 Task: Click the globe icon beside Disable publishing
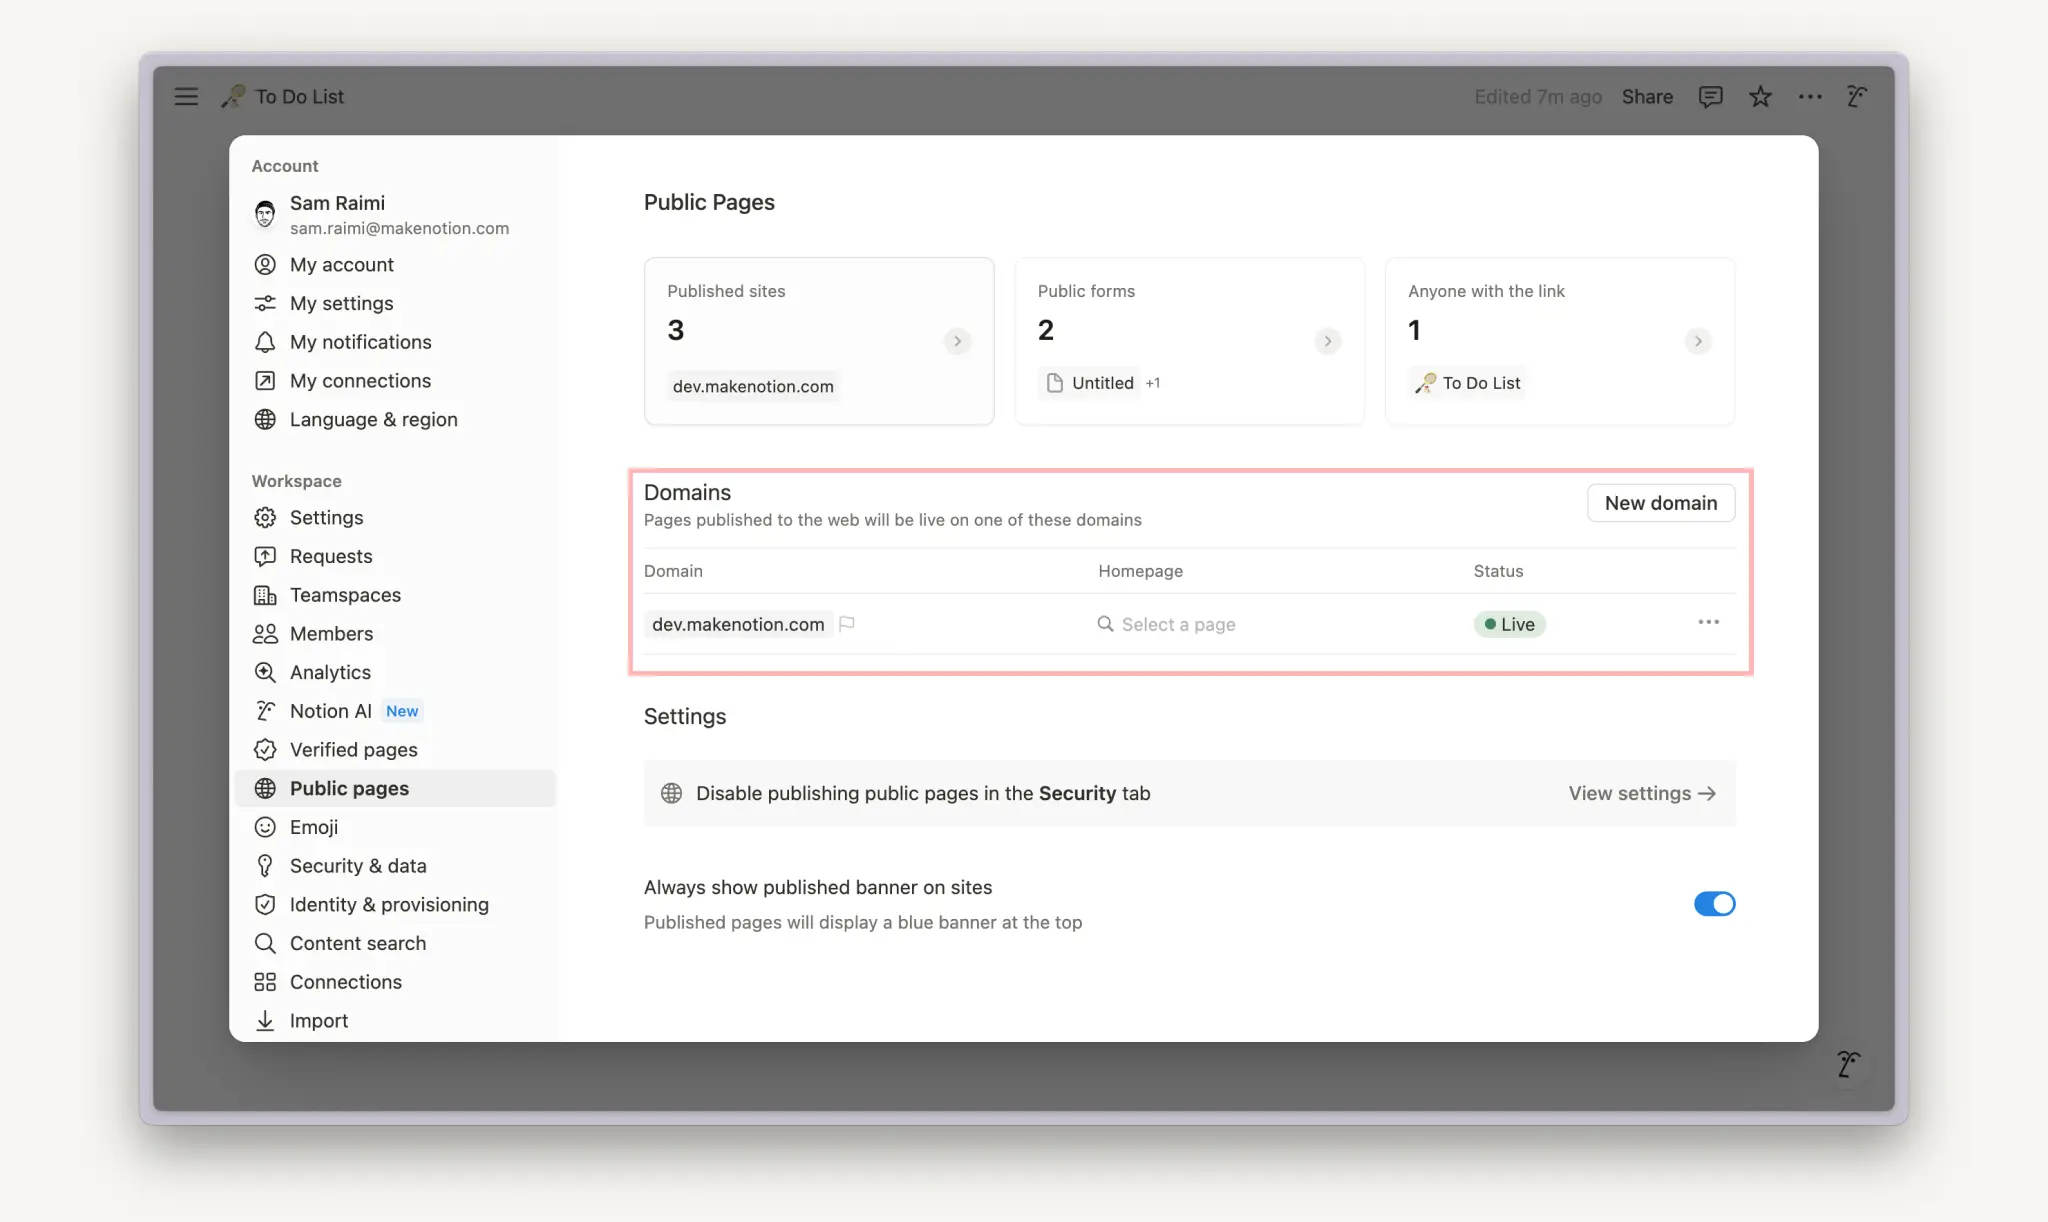tap(671, 793)
